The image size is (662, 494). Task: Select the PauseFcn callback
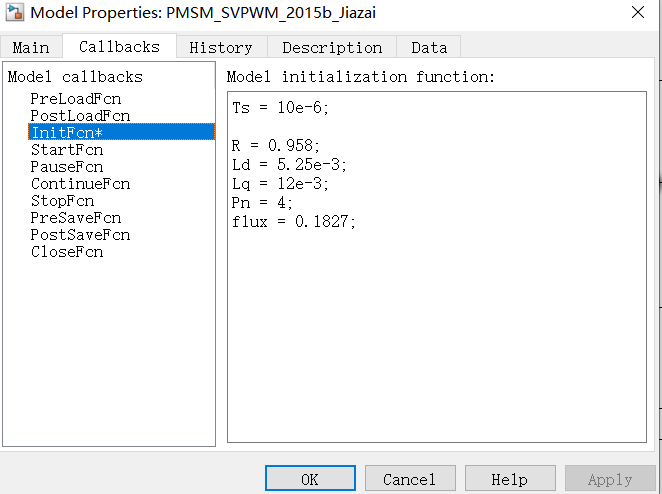[67, 166]
